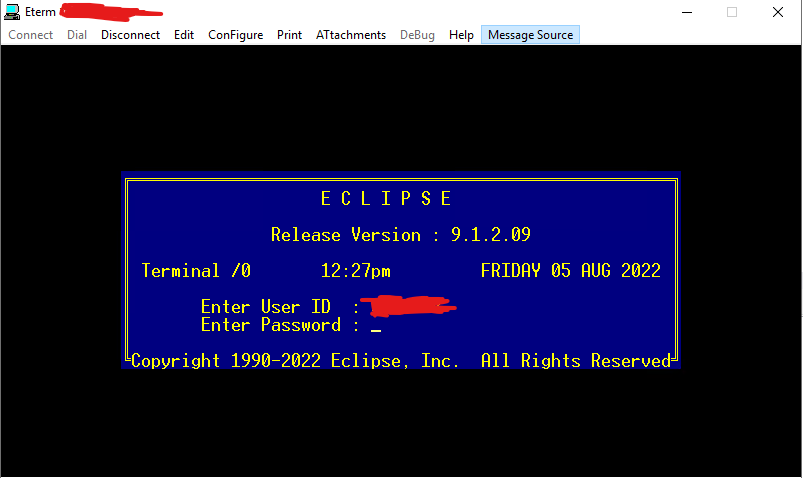803x478 pixels.
Task: Click the FRIDAY 05 AUG 2022 date
Action: (x=570, y=271)
